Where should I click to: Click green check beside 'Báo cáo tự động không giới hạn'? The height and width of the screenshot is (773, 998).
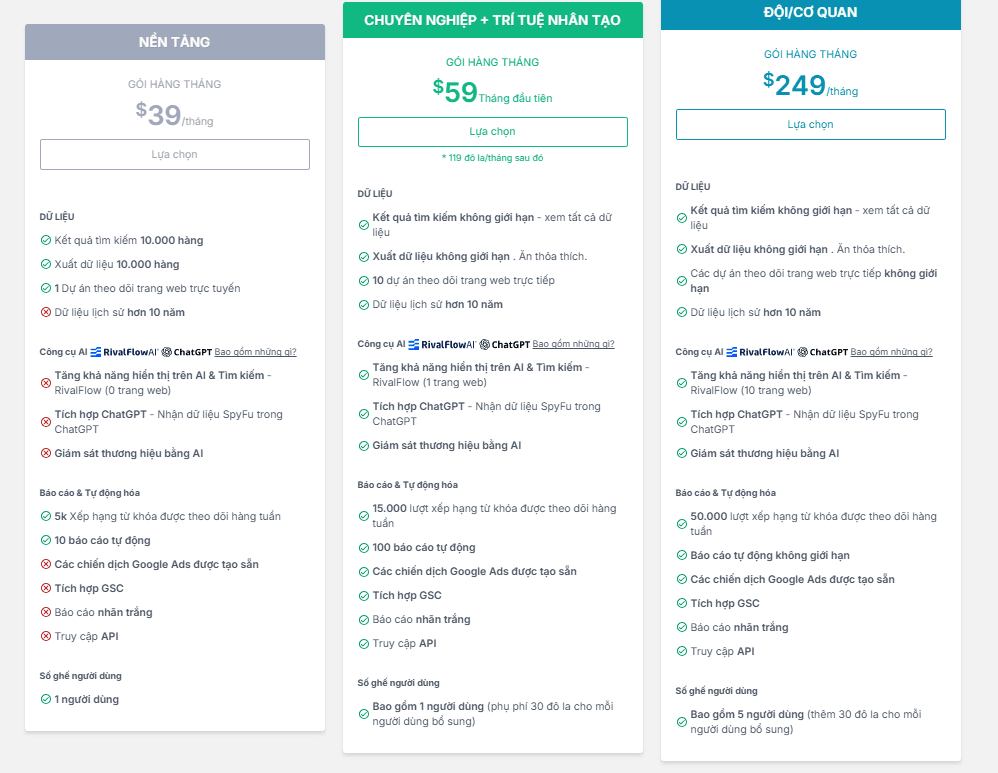tap(682, 556)
